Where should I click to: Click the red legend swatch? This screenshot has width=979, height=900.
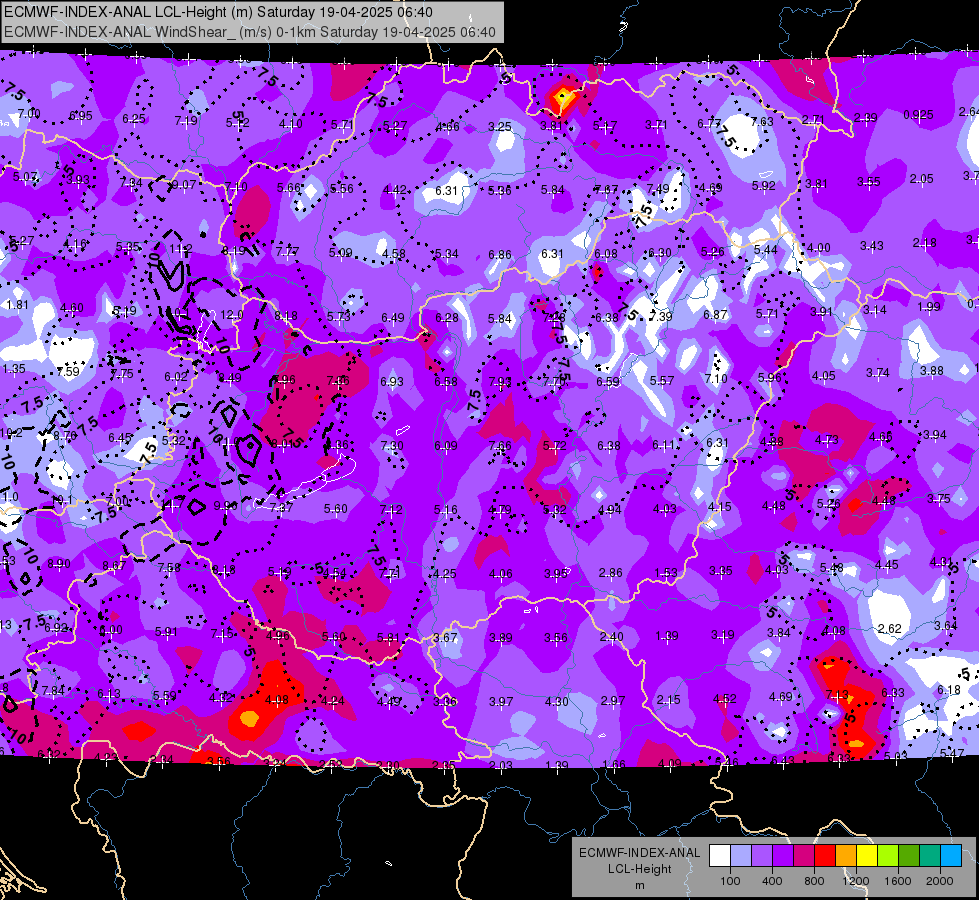[x=825, y=856]
